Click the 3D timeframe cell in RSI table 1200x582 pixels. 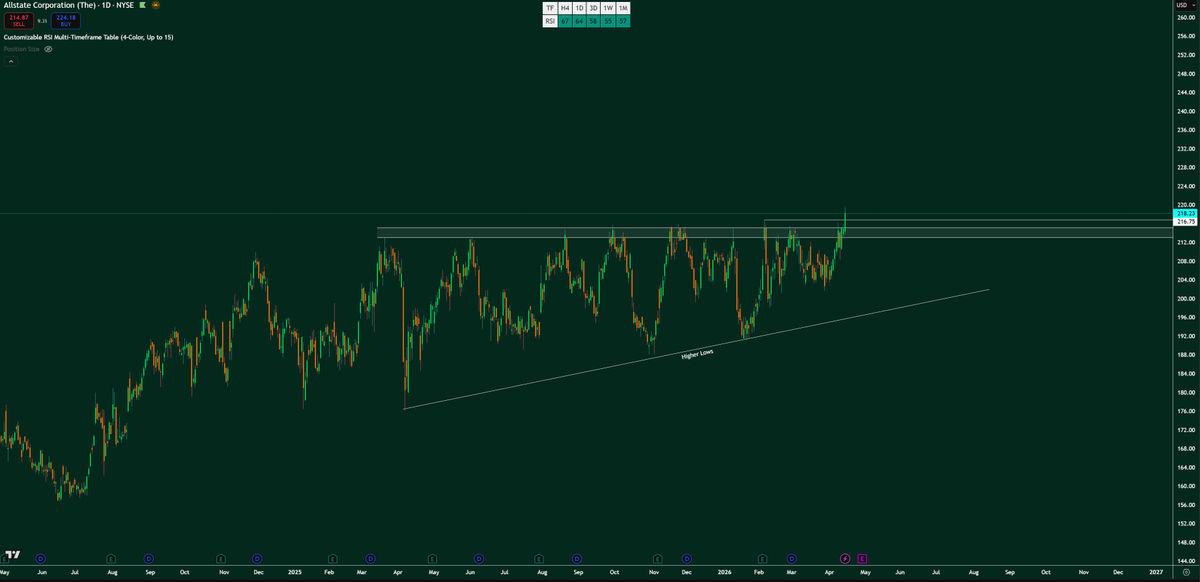pyautogui.click(x=594, y=8)
